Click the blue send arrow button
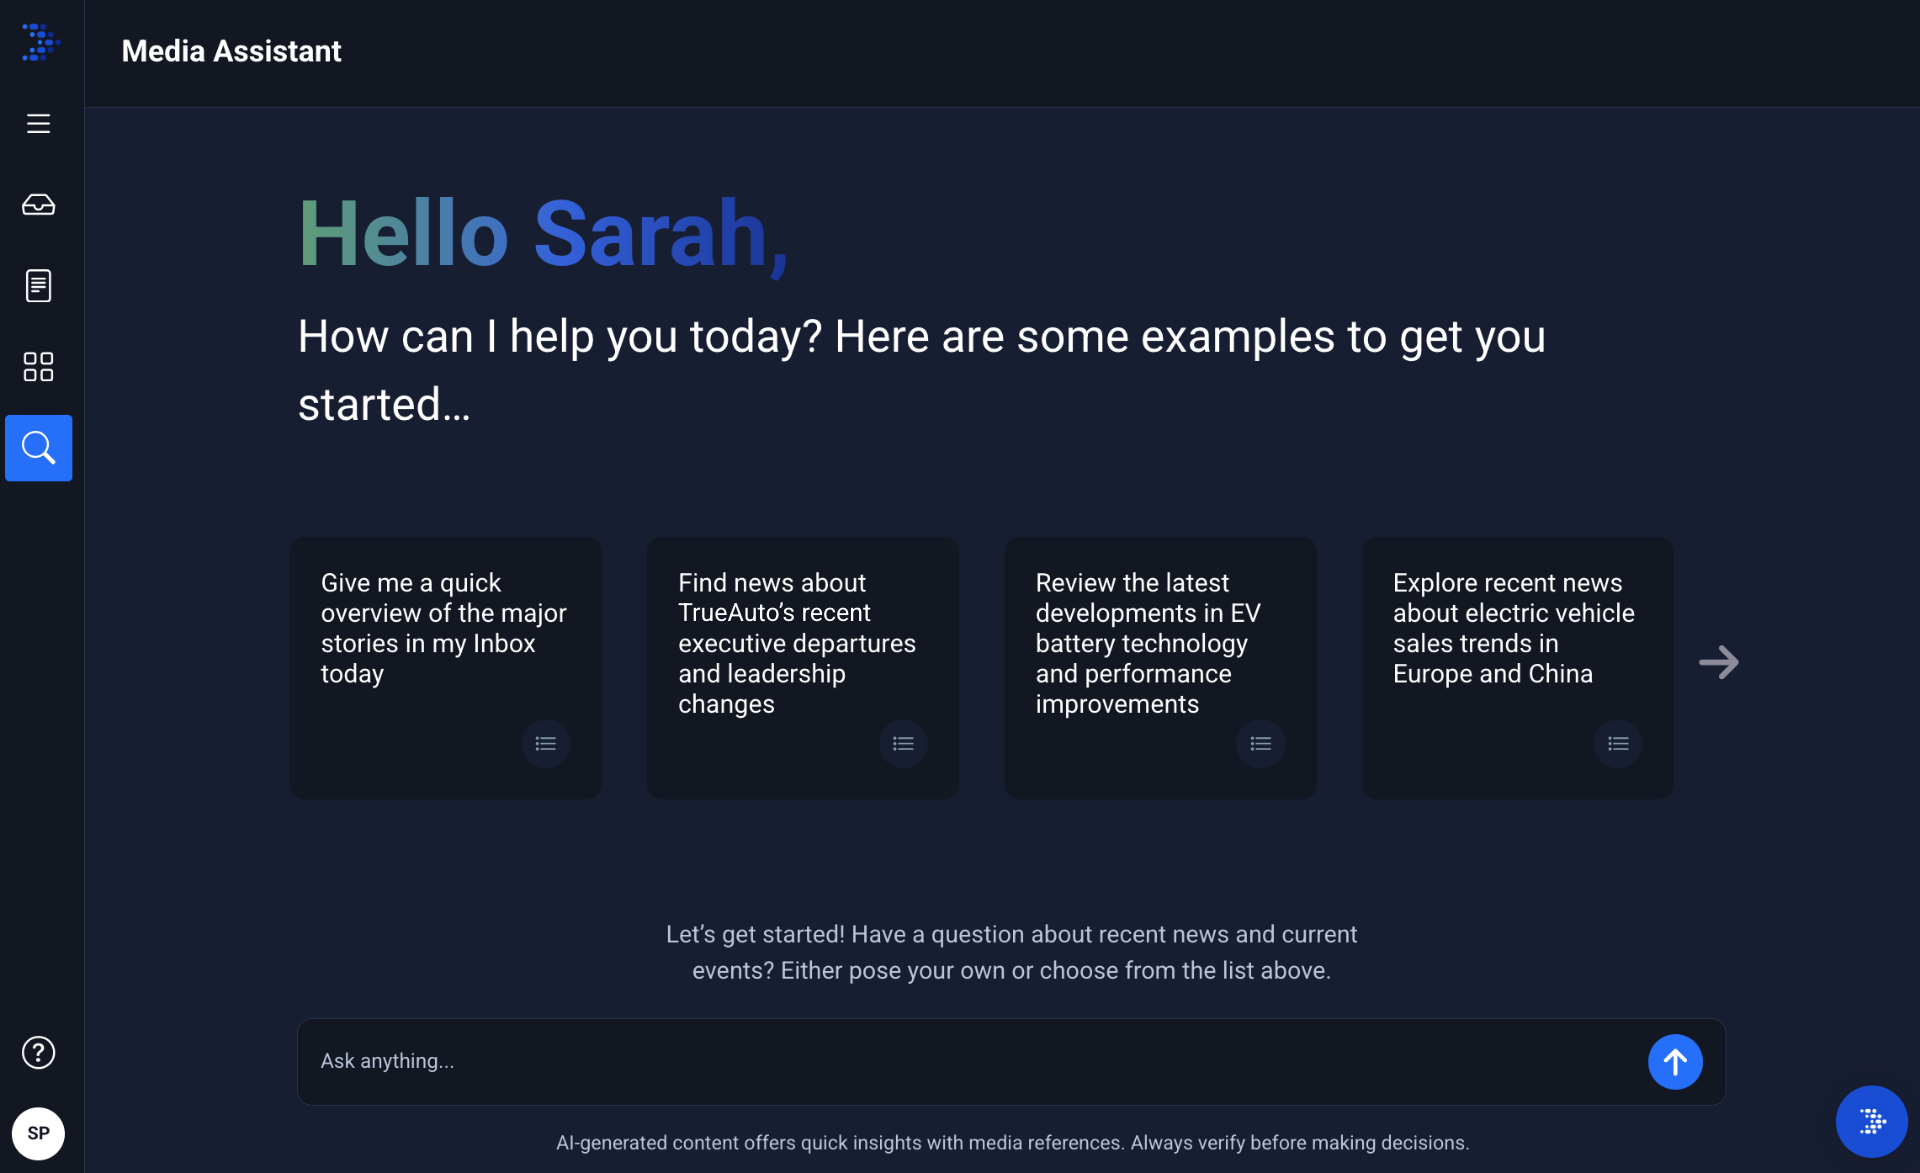This screenshot has width=1920, height=1173. coord(1675,1062)
